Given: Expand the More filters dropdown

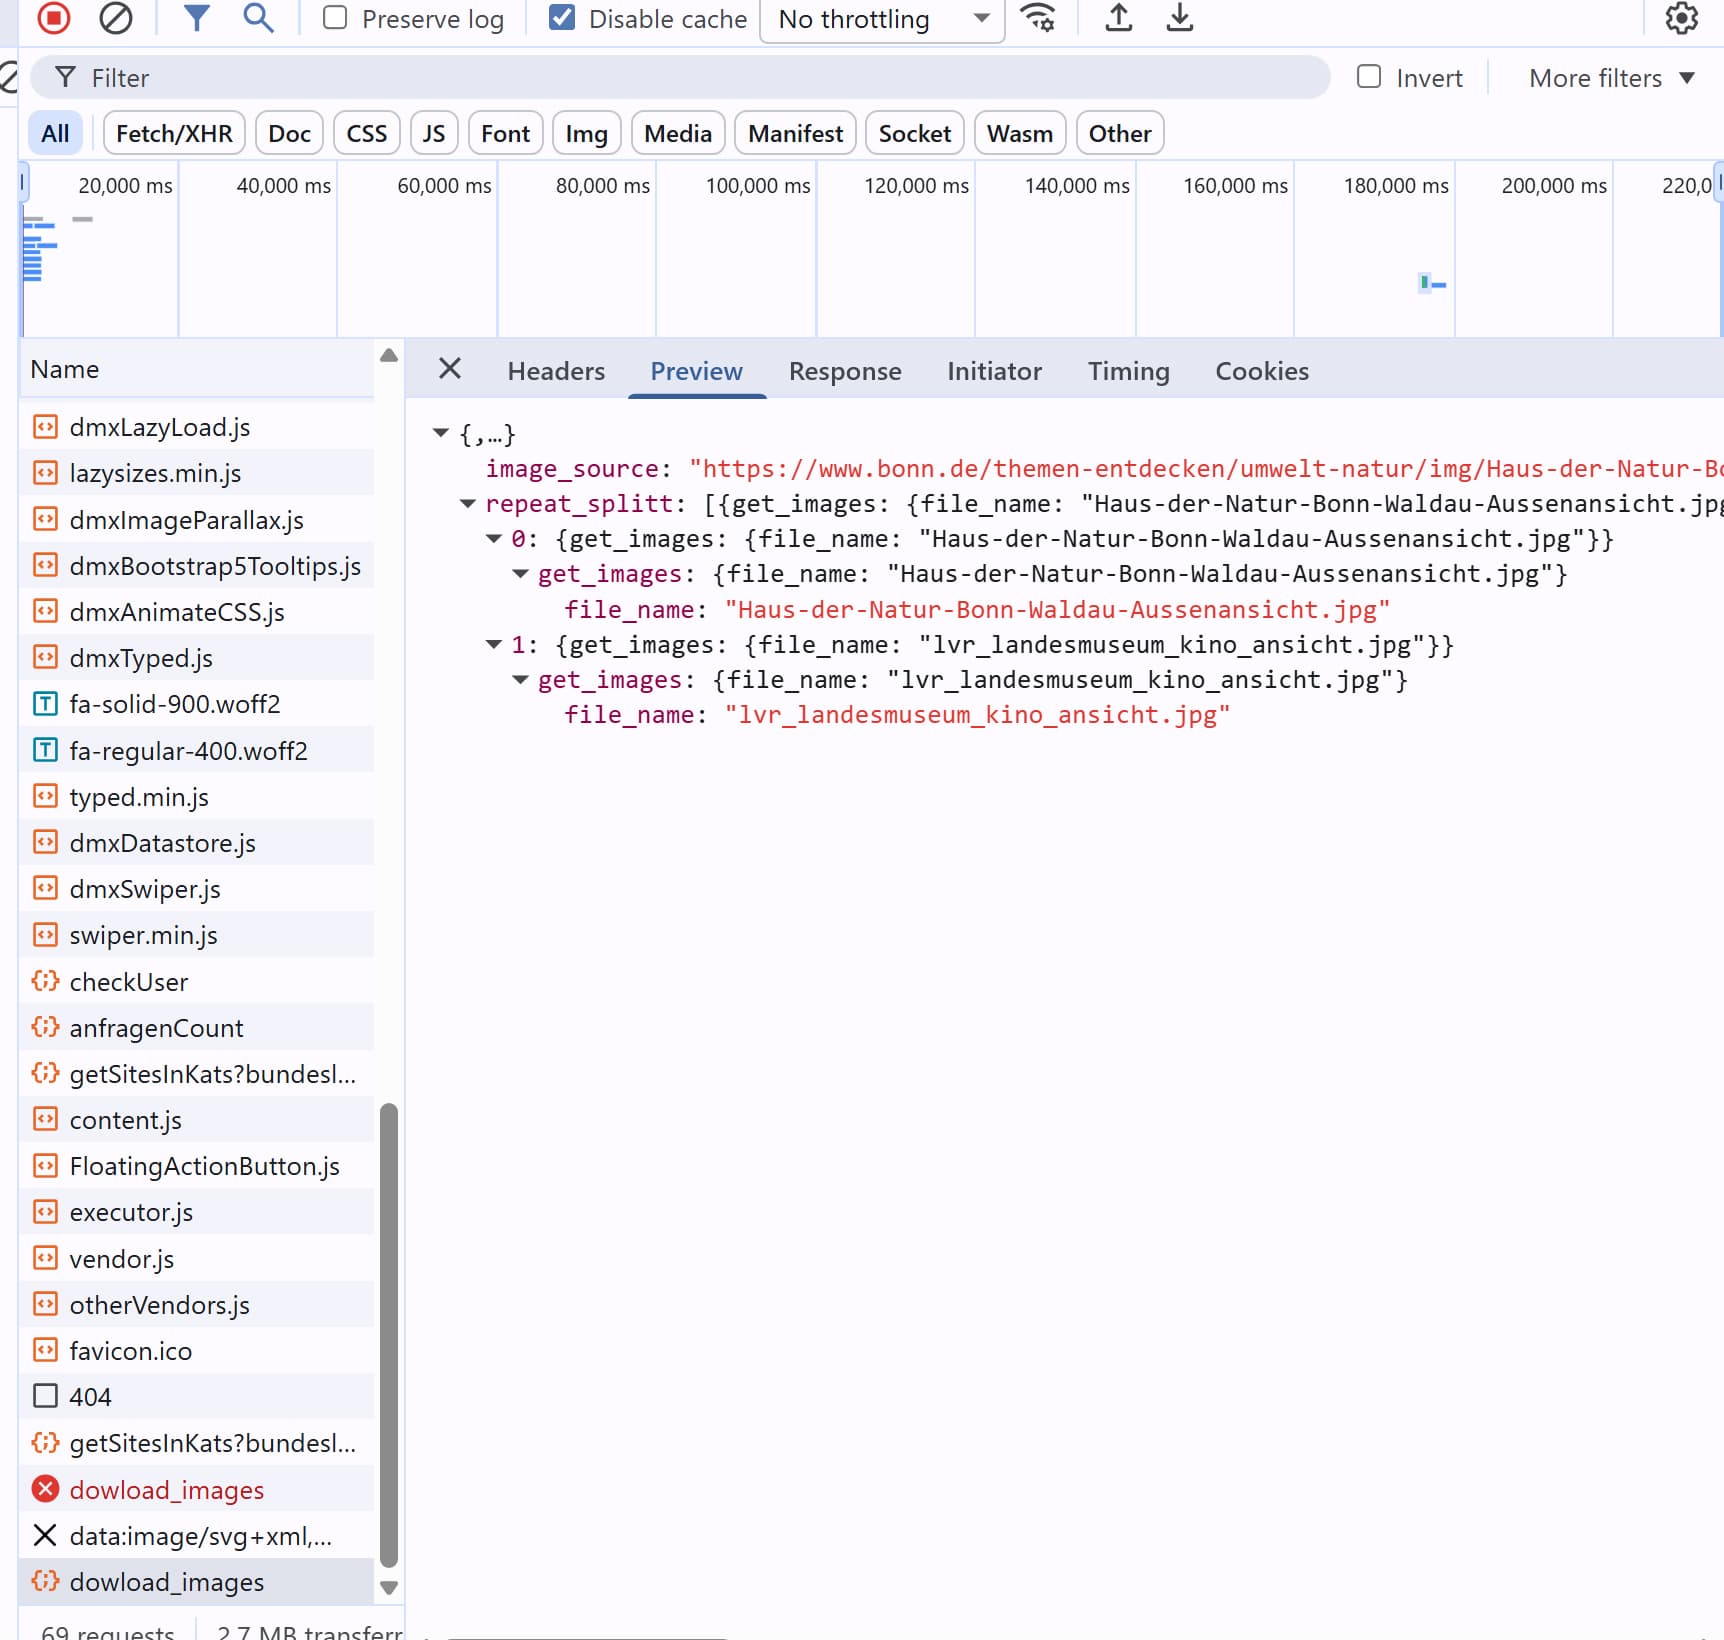Looking at the screenshot, I should click(x=1611, y=78).
